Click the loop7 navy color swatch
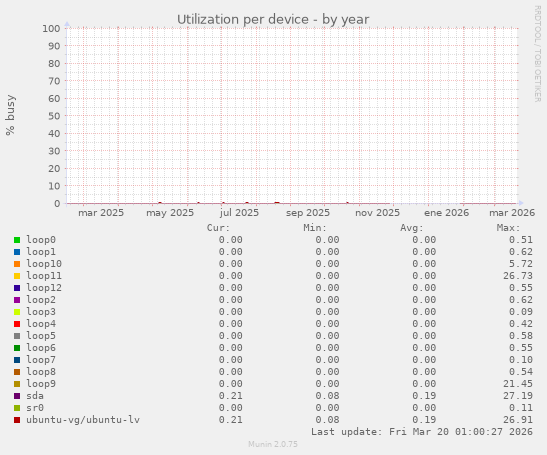547x455 pixels. [x=17, y=360]
